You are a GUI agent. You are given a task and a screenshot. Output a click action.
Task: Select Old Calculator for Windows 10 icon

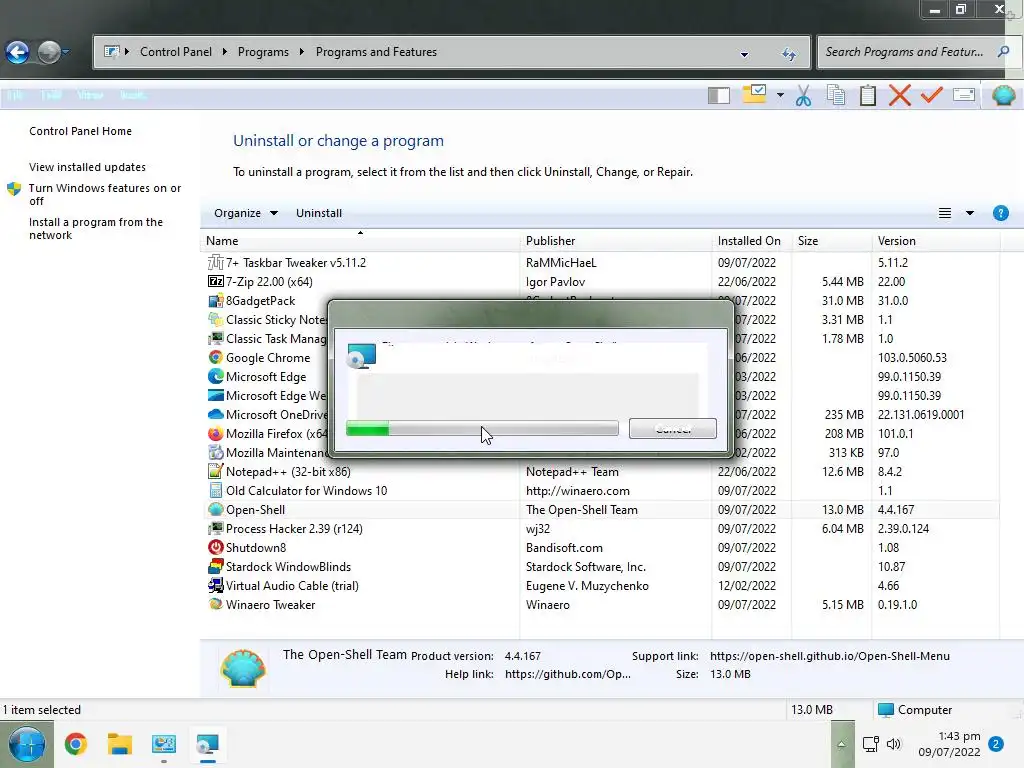[x=216, y=490]
